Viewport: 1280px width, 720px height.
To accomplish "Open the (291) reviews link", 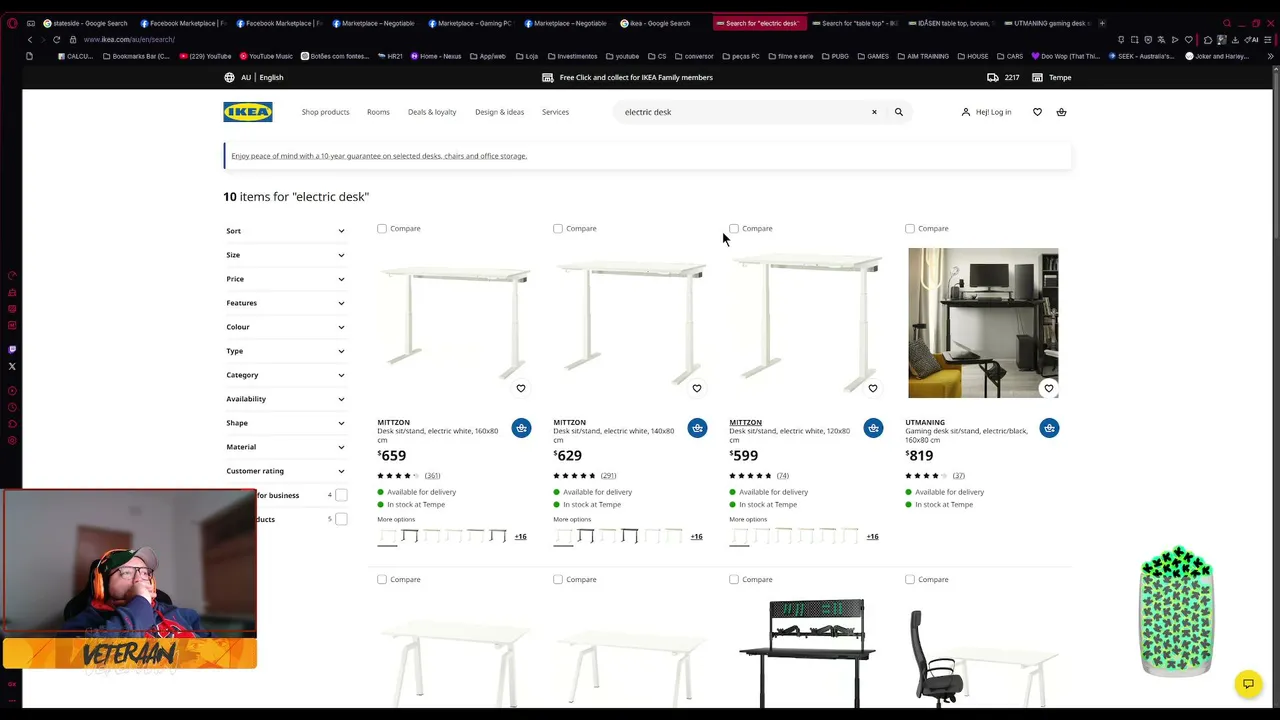I will coord(608,476).
